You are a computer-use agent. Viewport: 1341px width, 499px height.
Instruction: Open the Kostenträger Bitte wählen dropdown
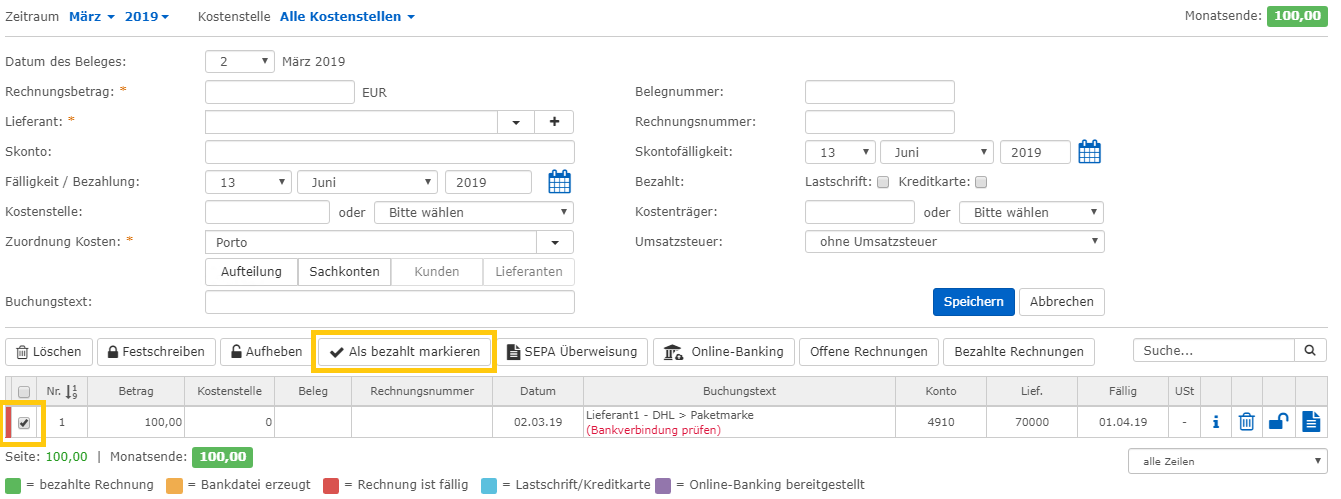point(1031,212)
